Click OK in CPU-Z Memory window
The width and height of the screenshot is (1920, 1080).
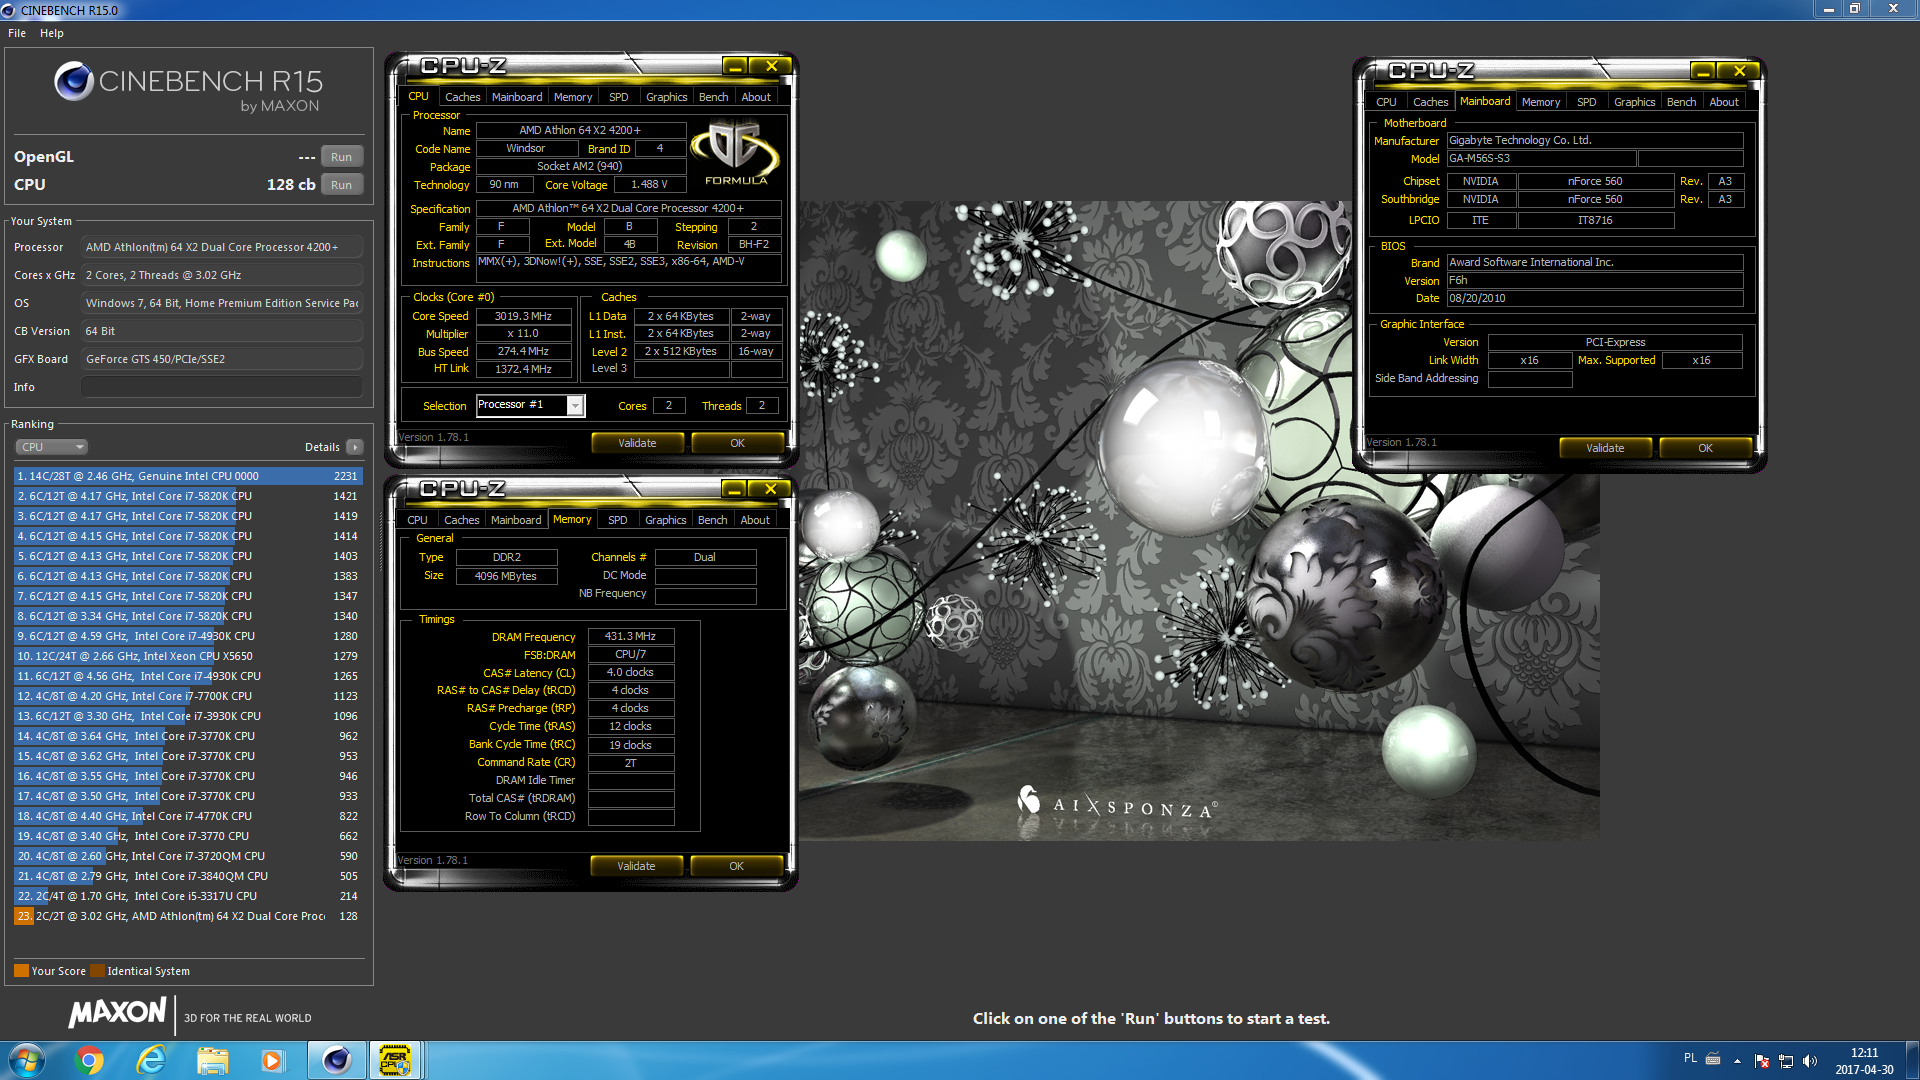point(736,866)
